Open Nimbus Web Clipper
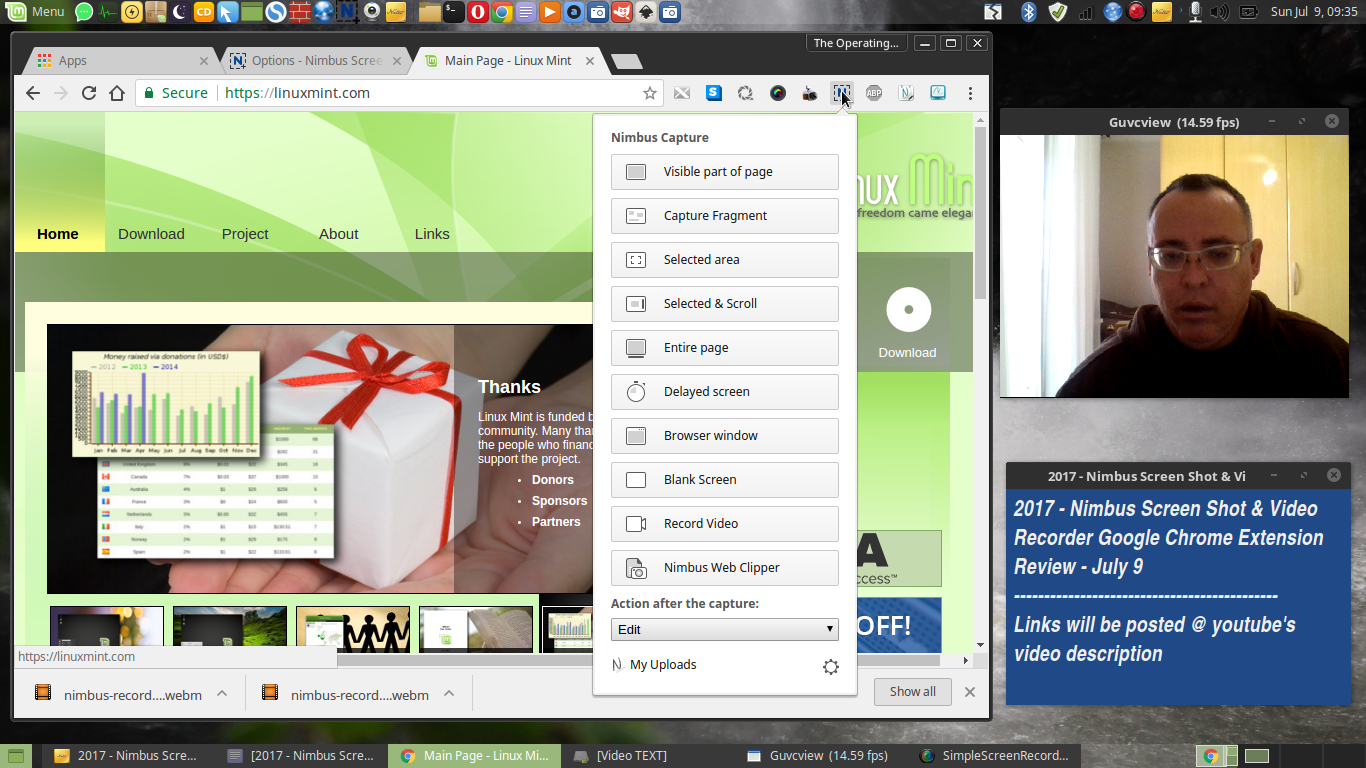This screenshot has height=768, width=1366. click(724, 568)
